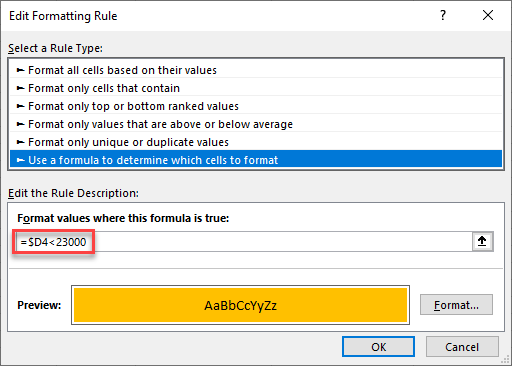Screen dimensions: 512x366
Task: Click arrow bullet beside "Format all cells based on their values"
Action: coord(21,70)
